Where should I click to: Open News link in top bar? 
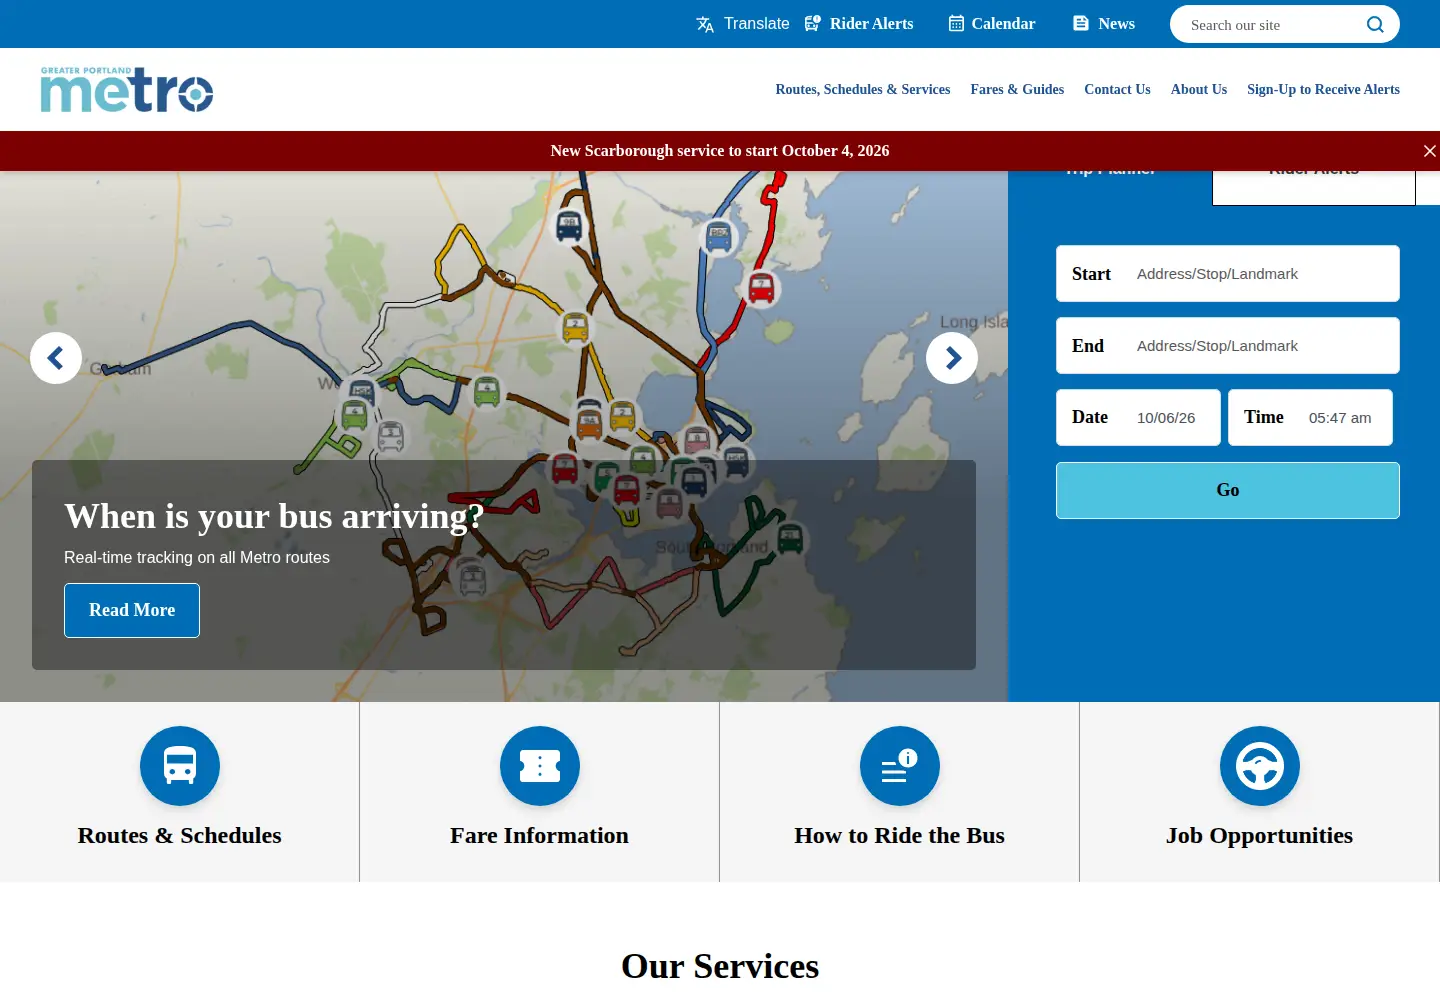pos(1116,23)
